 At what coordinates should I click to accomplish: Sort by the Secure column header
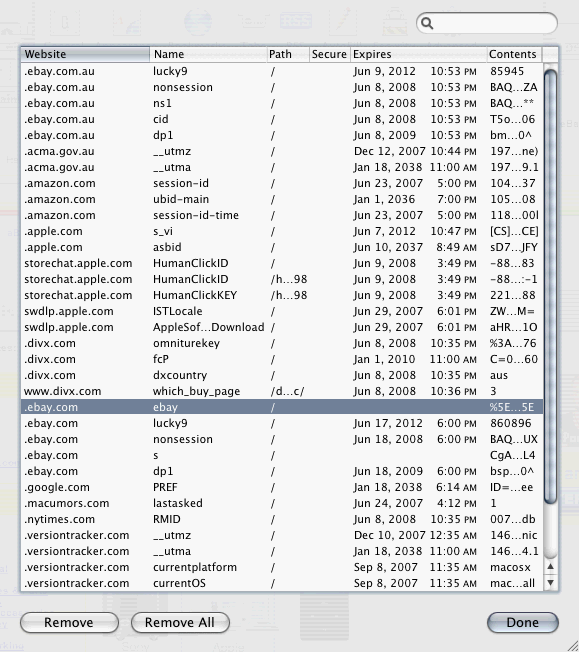[x=329, y=54]
